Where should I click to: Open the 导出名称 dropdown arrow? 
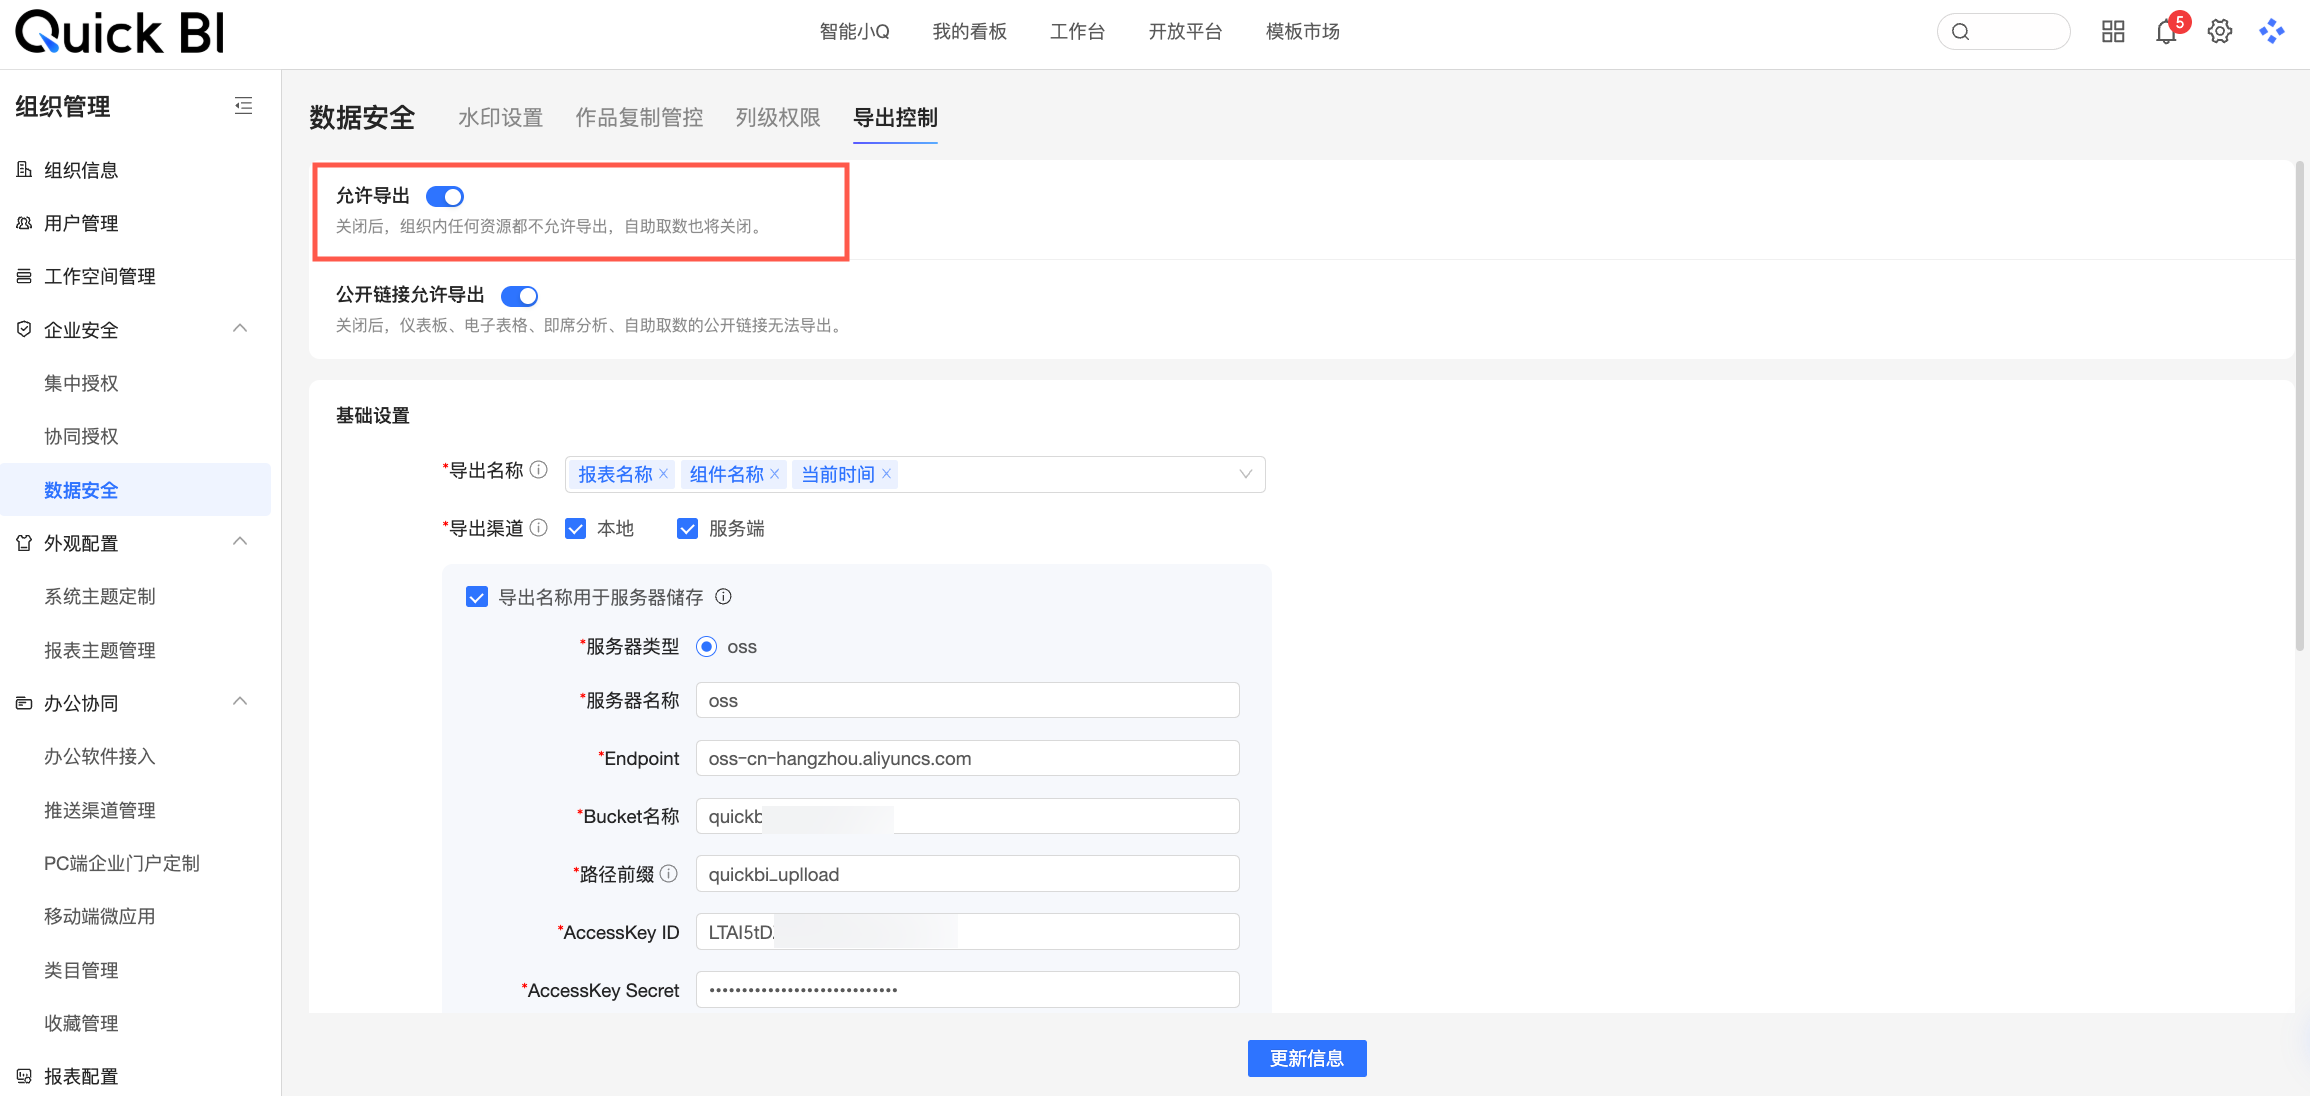tap(1245, 474)
